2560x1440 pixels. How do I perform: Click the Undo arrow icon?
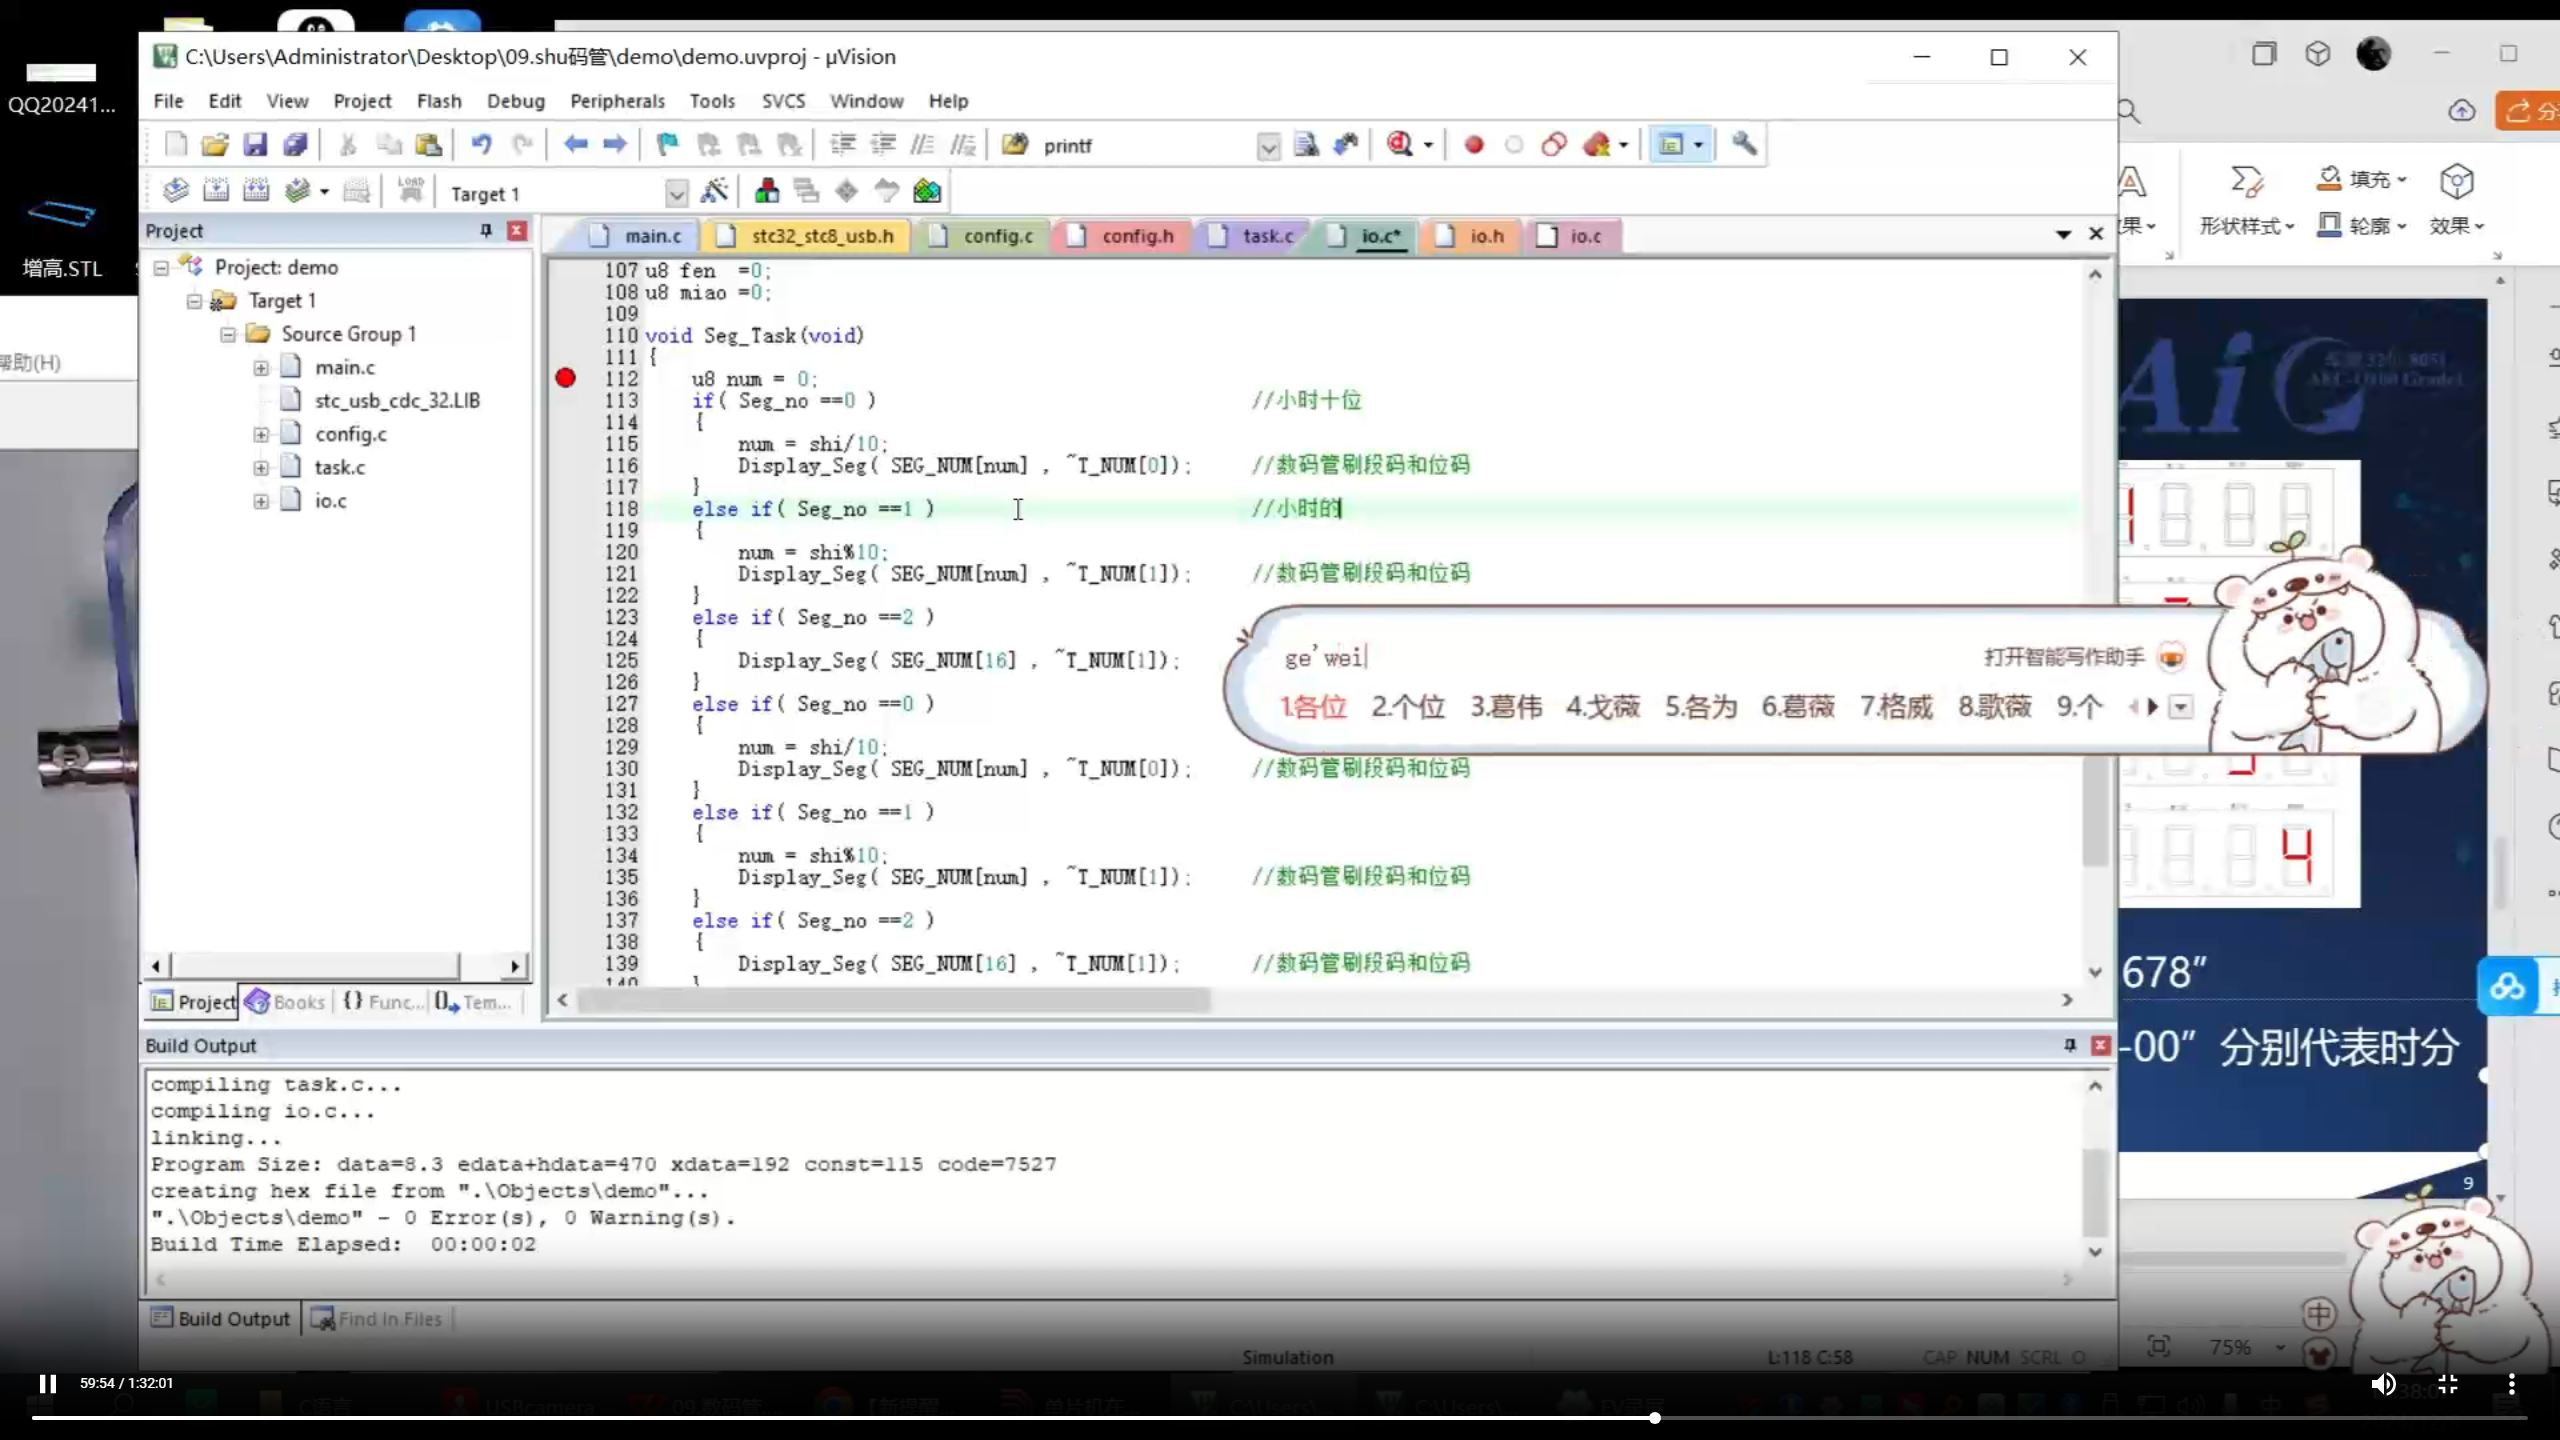coord(481,145)
